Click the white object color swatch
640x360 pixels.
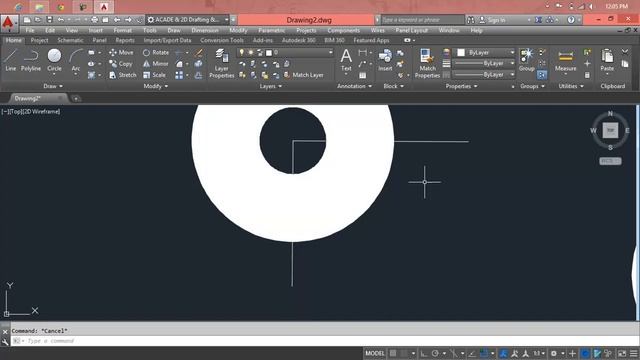pyautogui.click(x=461, y=52)
